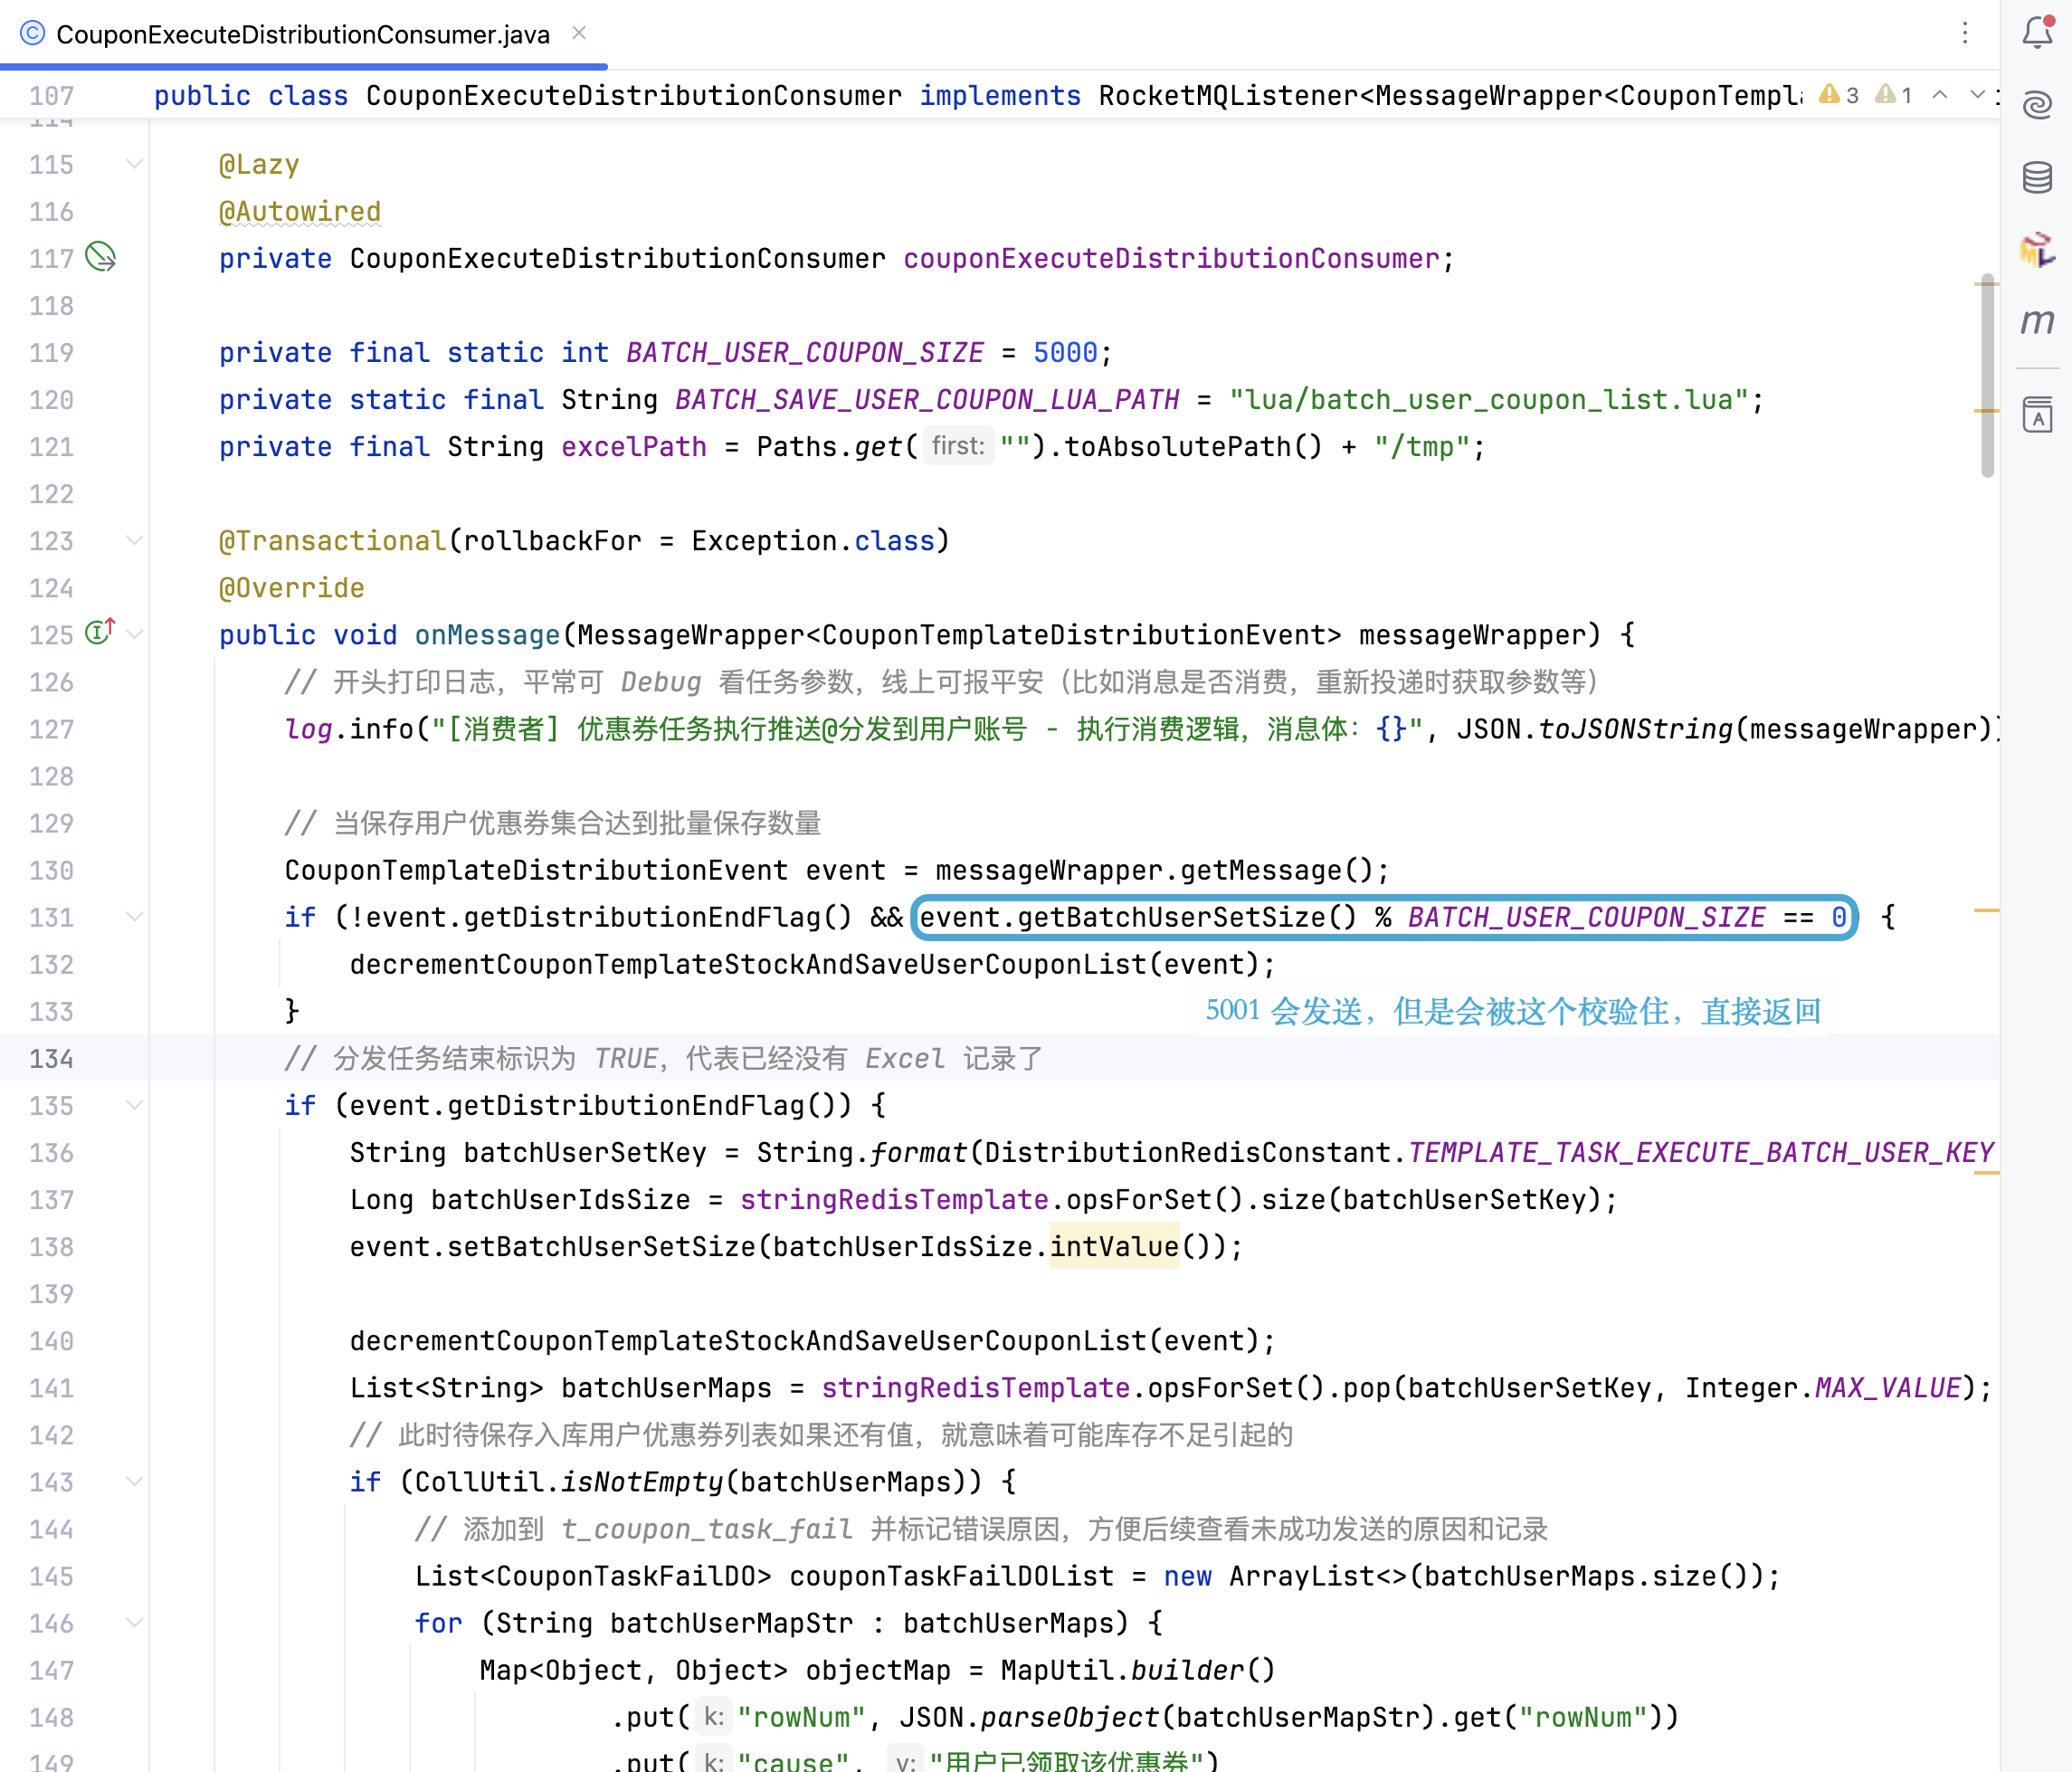Open the Maven tool window
Image resolution: width=2072 pixels, height=1772 pixels.
(x=2036, y=321)
